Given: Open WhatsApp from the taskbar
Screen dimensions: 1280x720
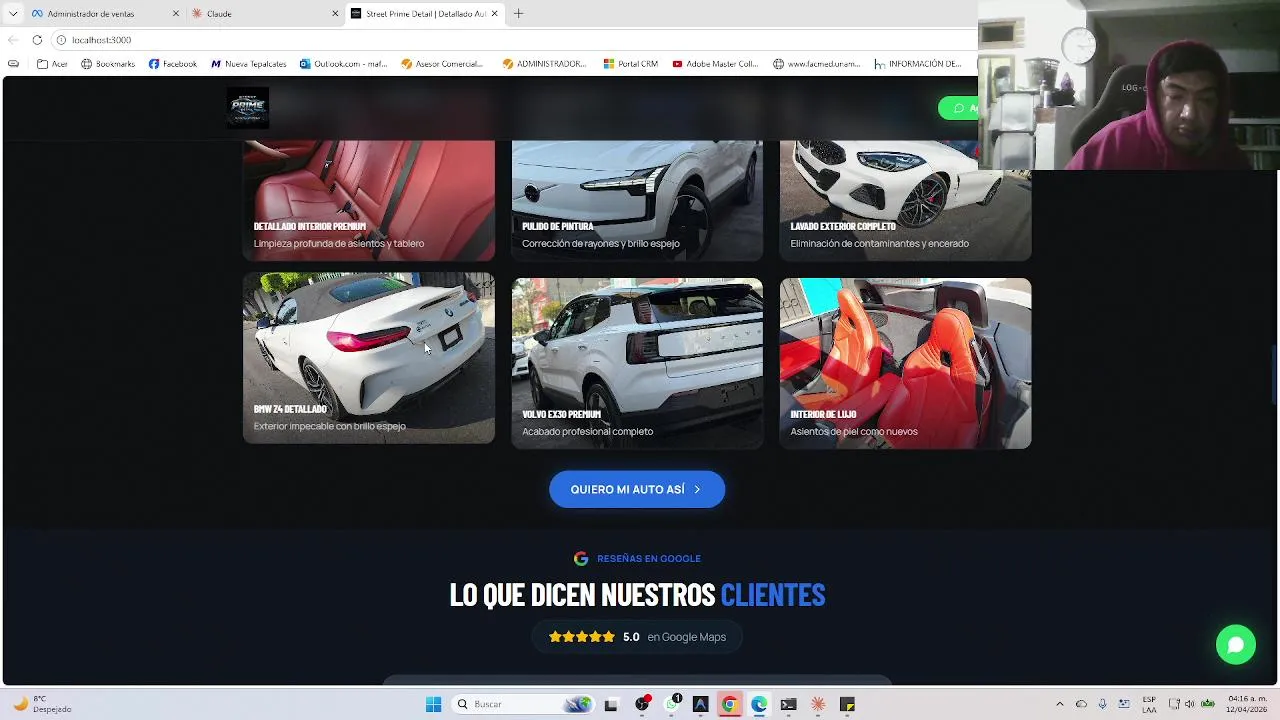Looking at the screenshot, I should 672,704.
